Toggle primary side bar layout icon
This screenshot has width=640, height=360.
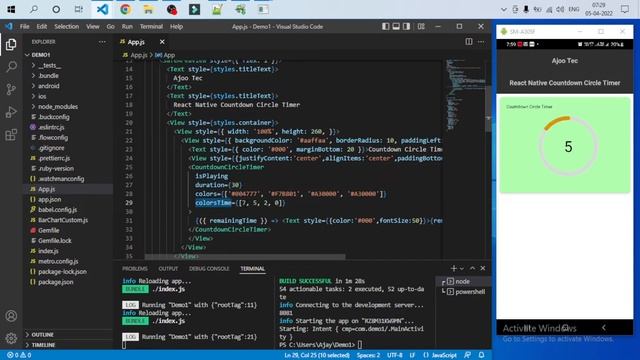pos(385,27)
